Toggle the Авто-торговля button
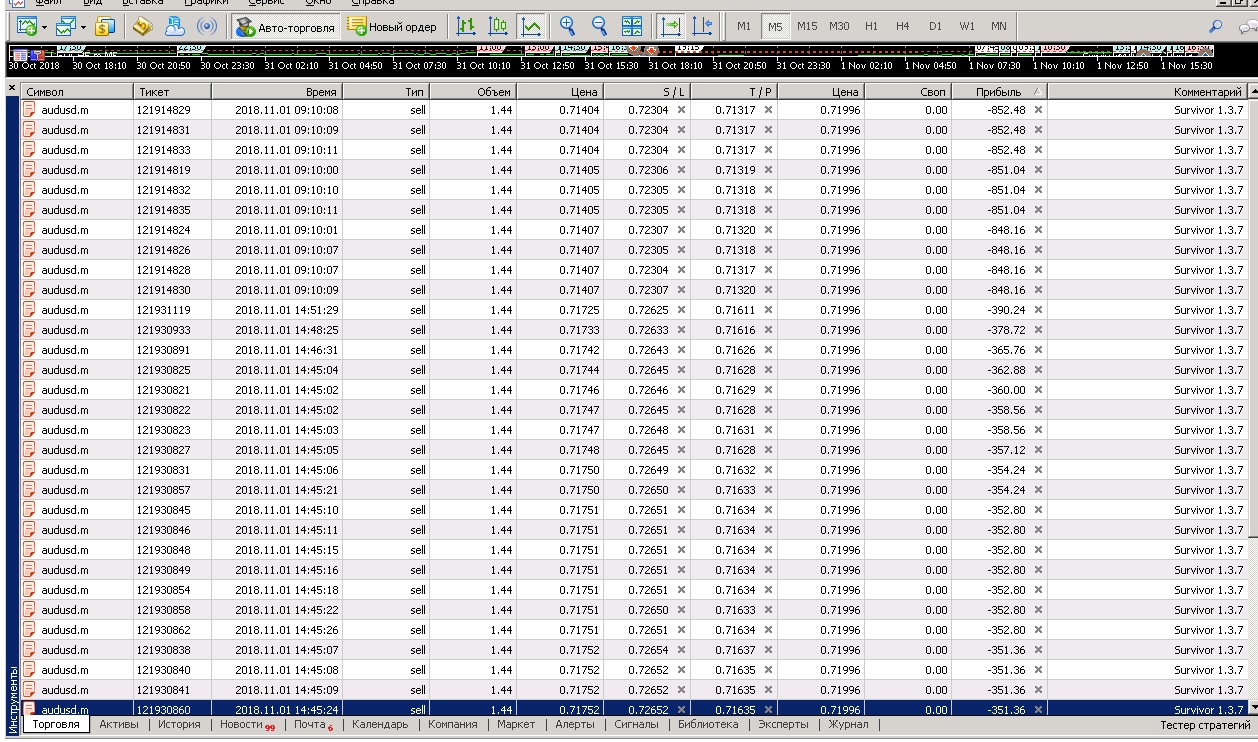Image resolution: width=1258 pixels, height=742 pixels. coord(286,27)
